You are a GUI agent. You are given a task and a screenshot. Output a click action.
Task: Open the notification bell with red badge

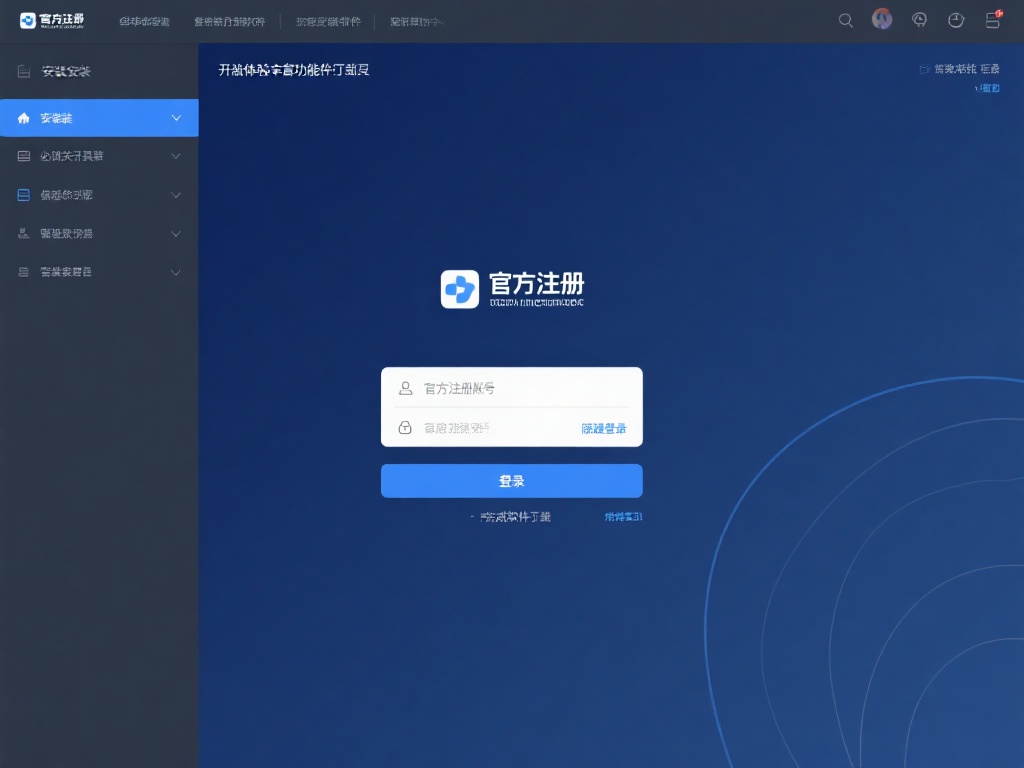tap(993, 20)
